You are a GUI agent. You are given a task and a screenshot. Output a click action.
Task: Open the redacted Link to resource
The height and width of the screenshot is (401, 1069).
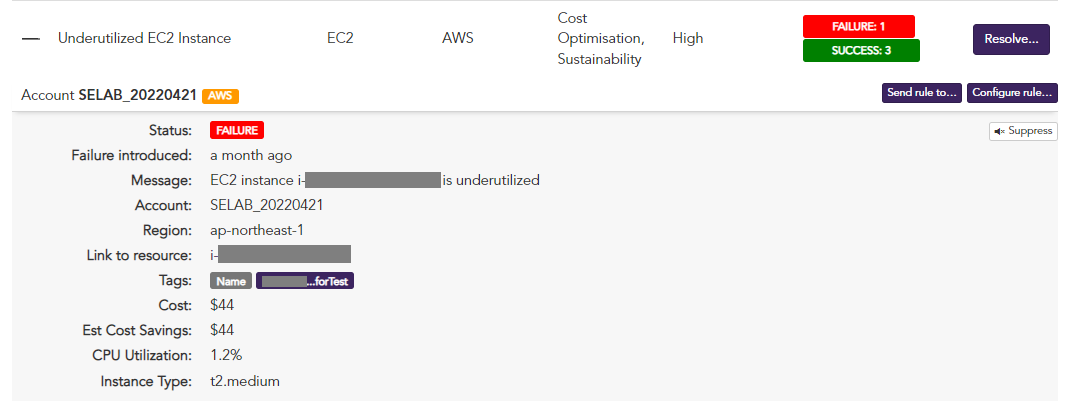(280, 255)
